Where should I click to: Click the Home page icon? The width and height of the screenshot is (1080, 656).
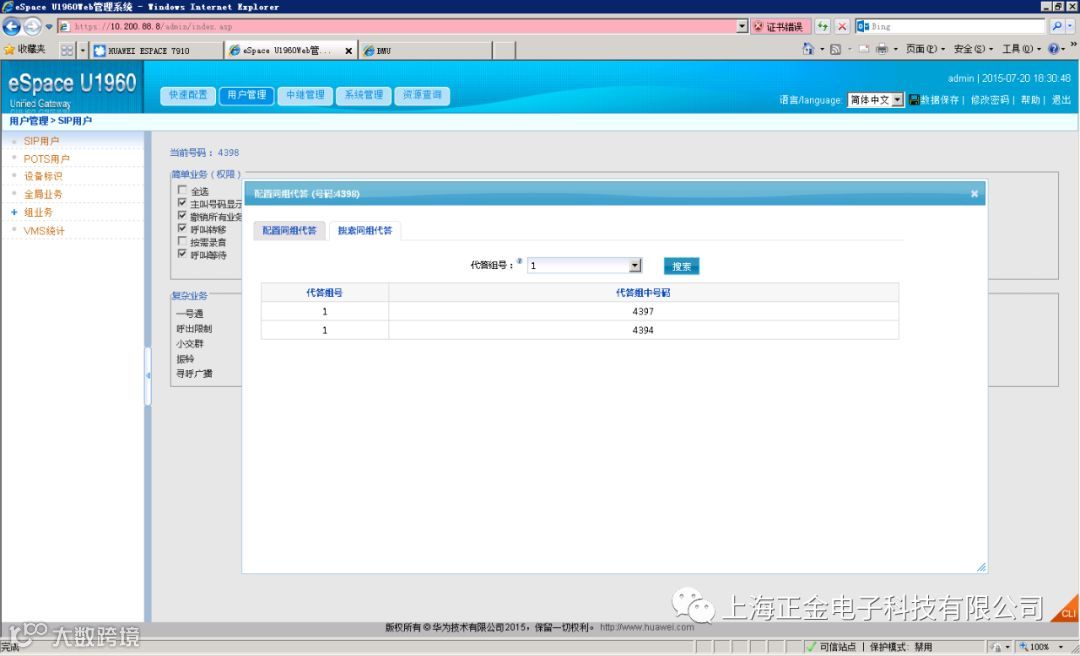(808, 49)
